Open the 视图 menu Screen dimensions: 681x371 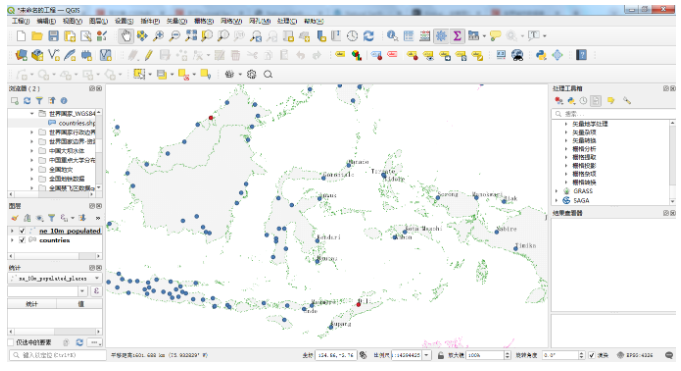72,21
